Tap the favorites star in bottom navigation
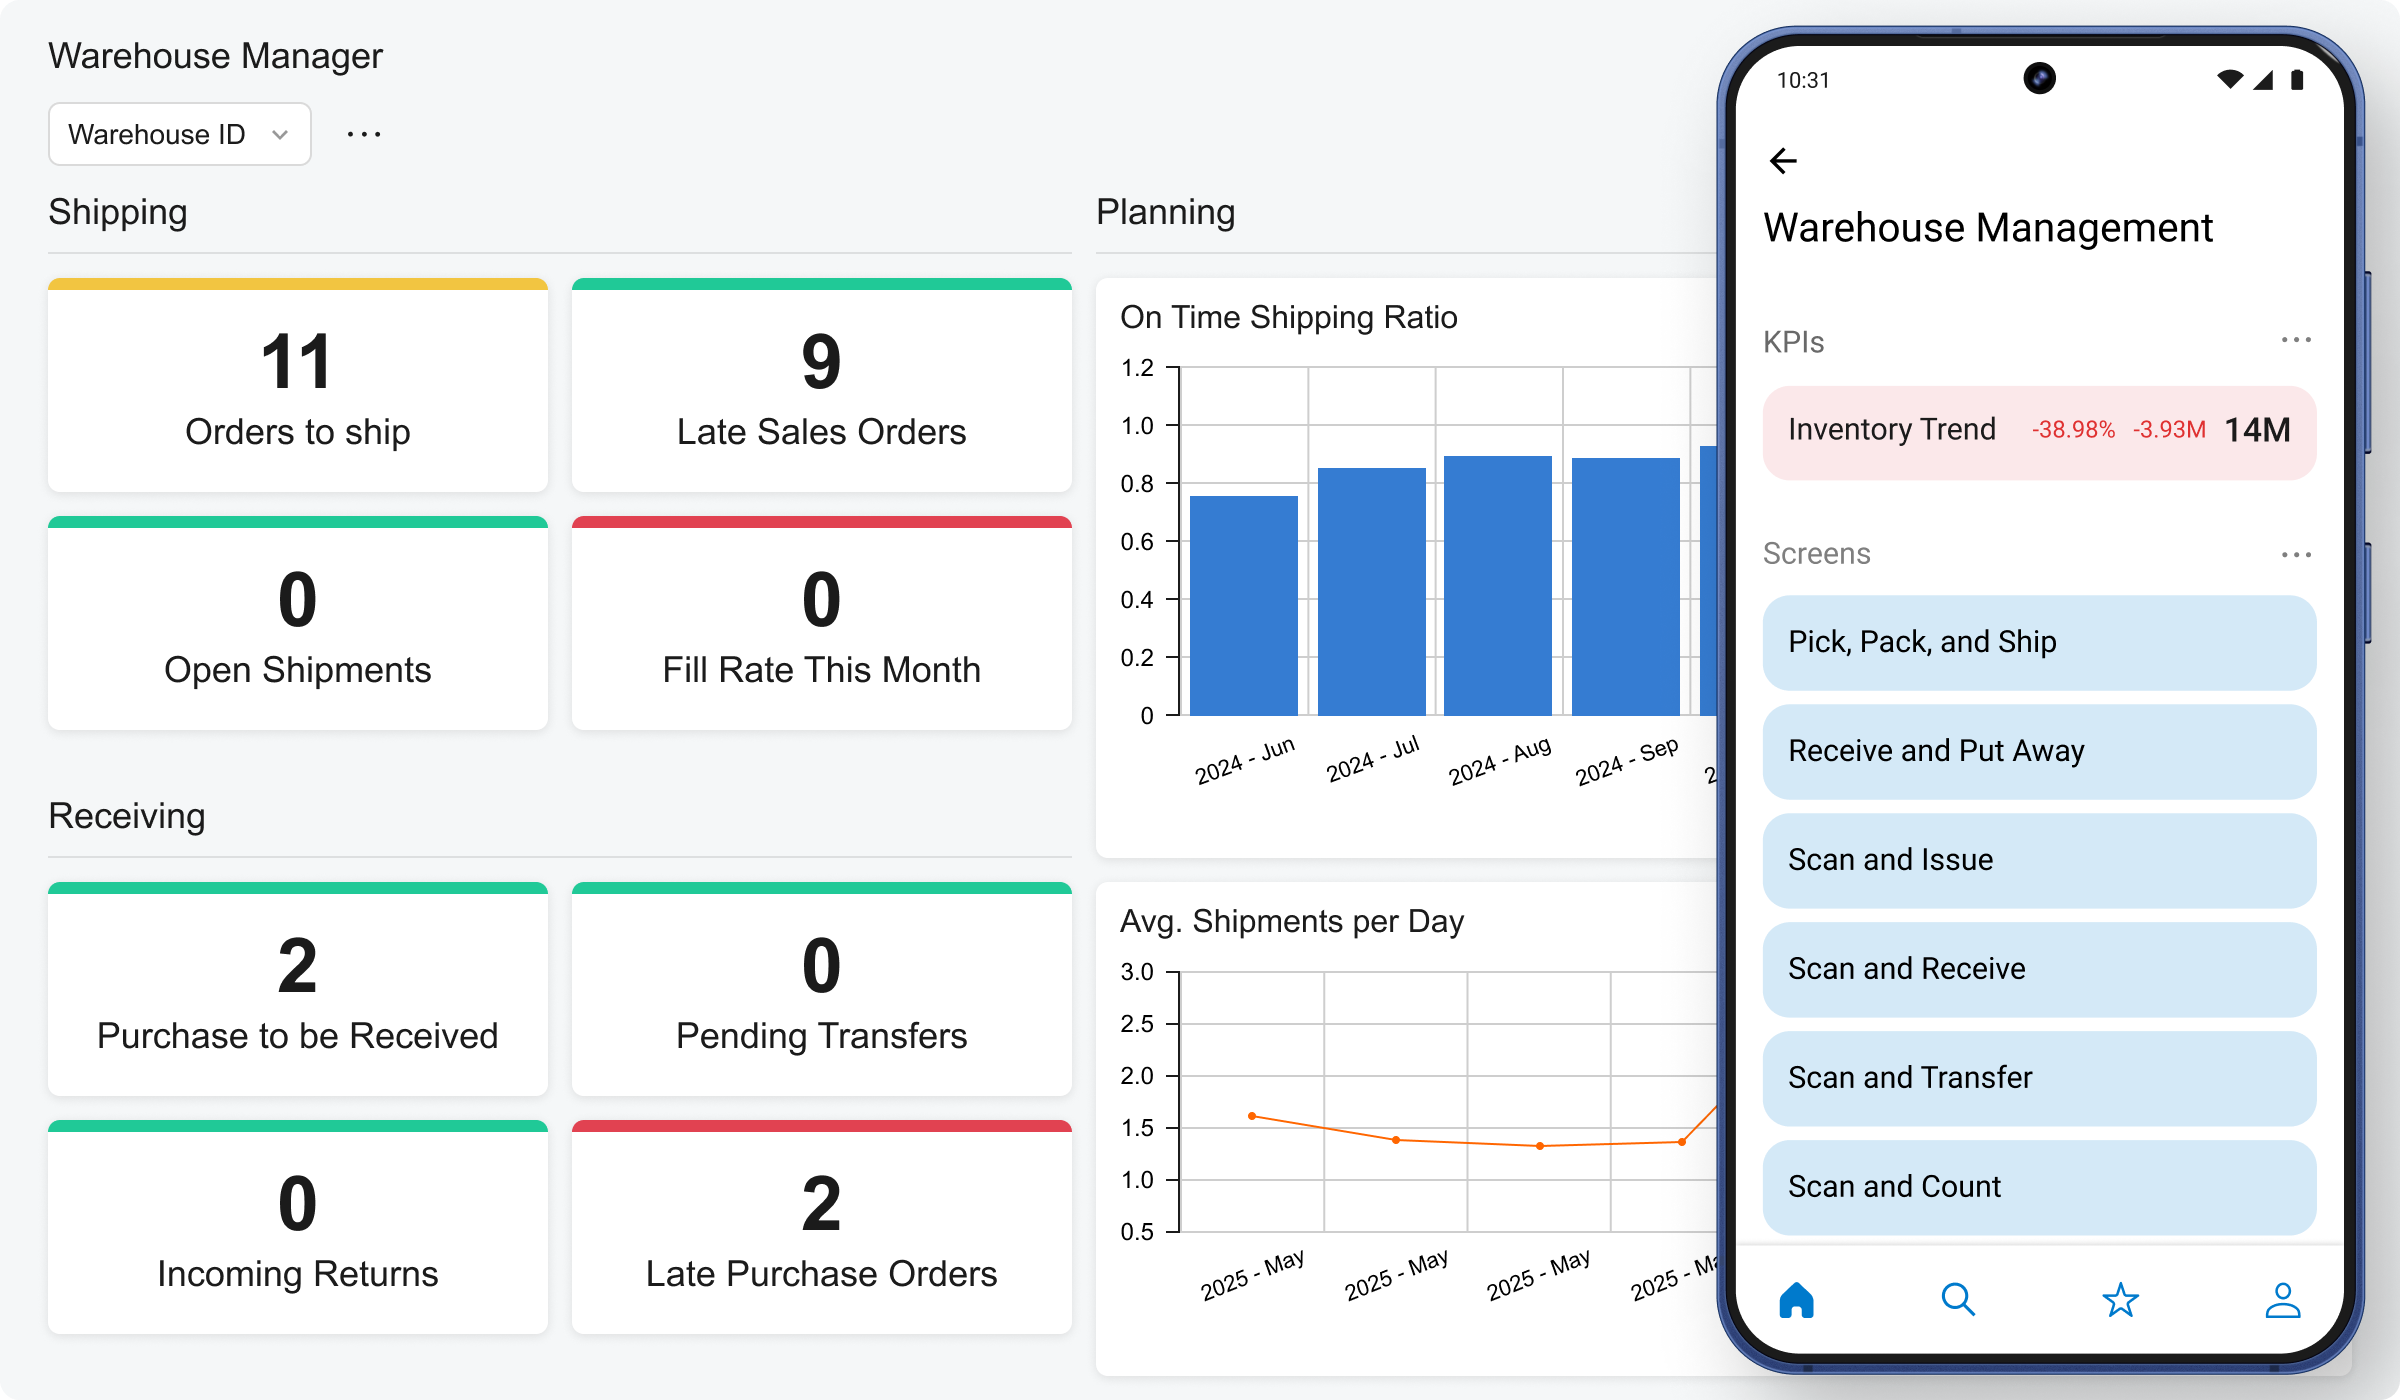 point(2120,1301)
